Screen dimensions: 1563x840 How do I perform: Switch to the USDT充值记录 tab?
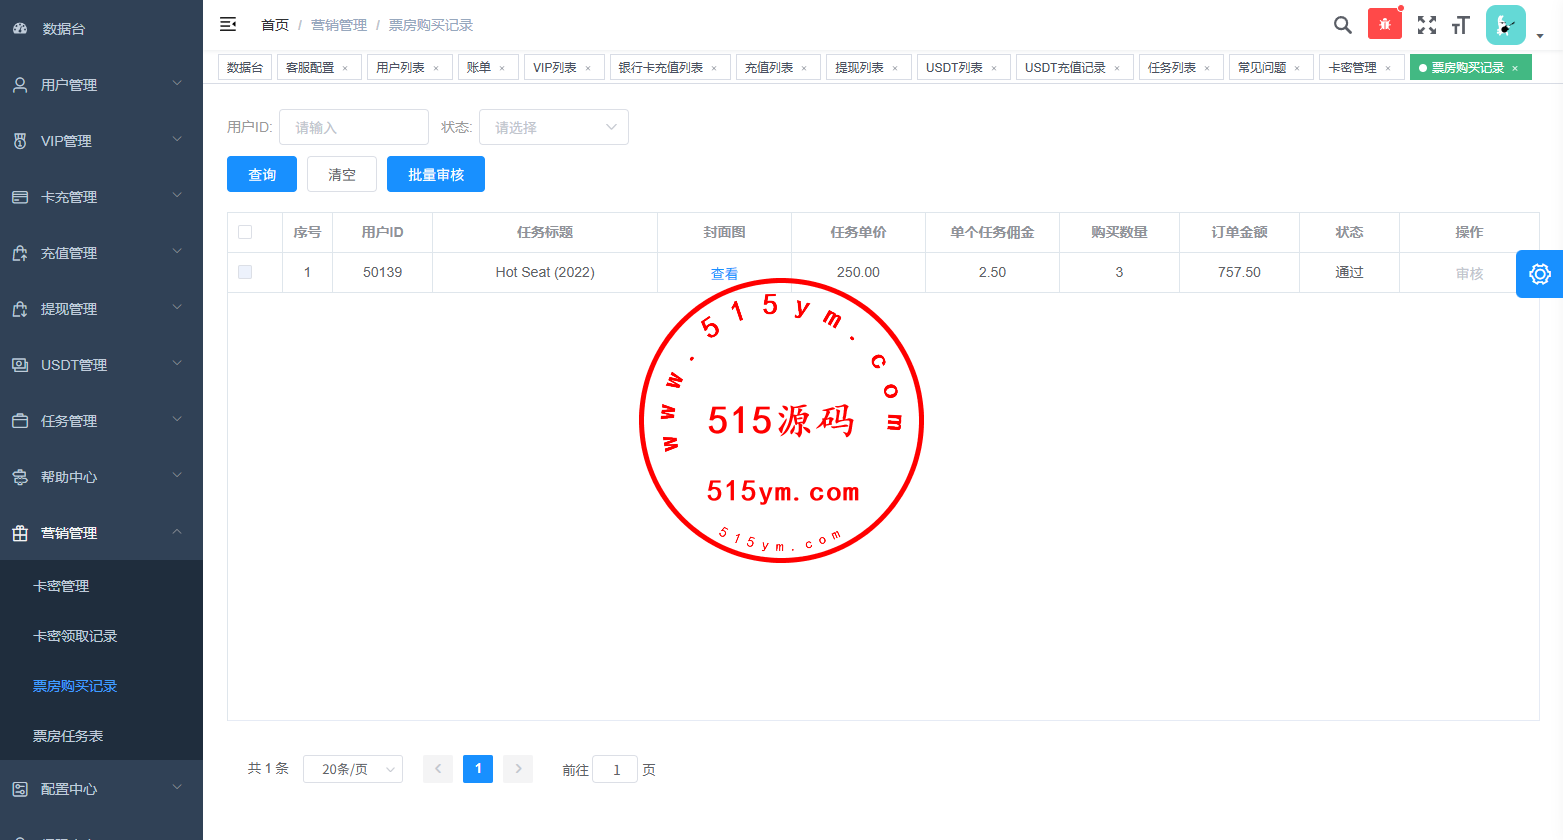click(1065, 68)
